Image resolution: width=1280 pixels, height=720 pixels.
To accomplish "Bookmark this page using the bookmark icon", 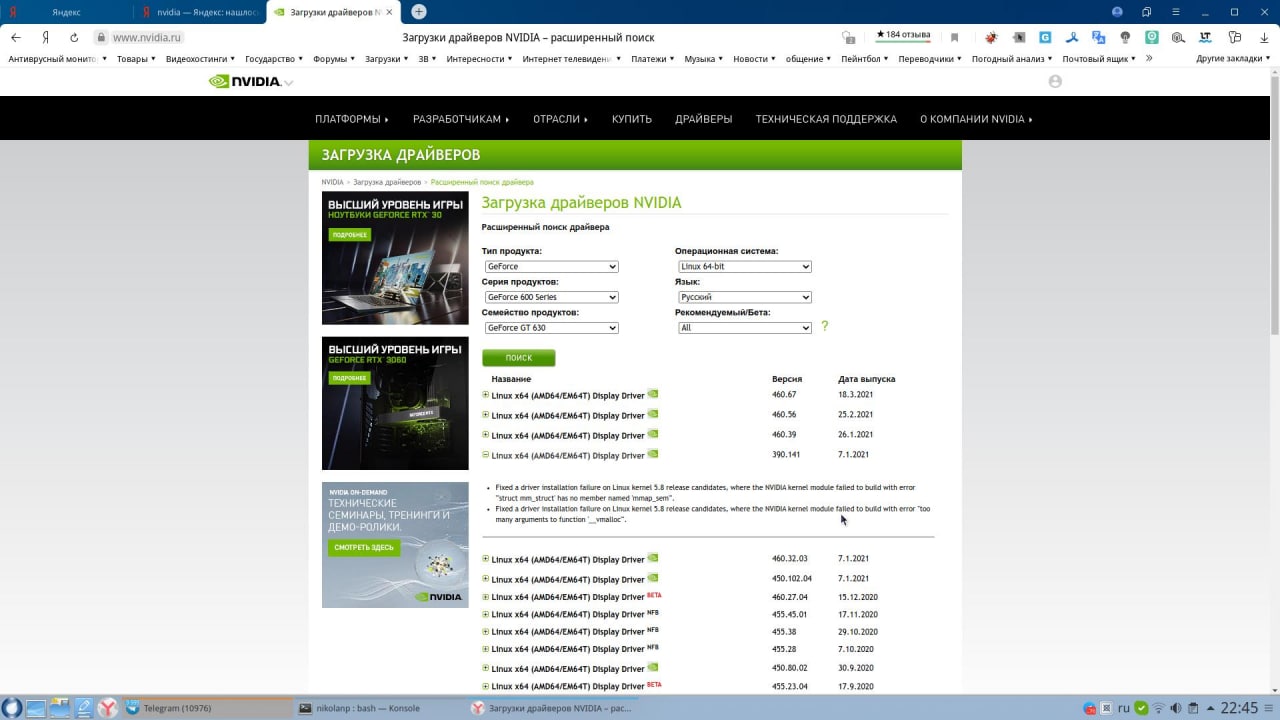I will pos(954,37).
